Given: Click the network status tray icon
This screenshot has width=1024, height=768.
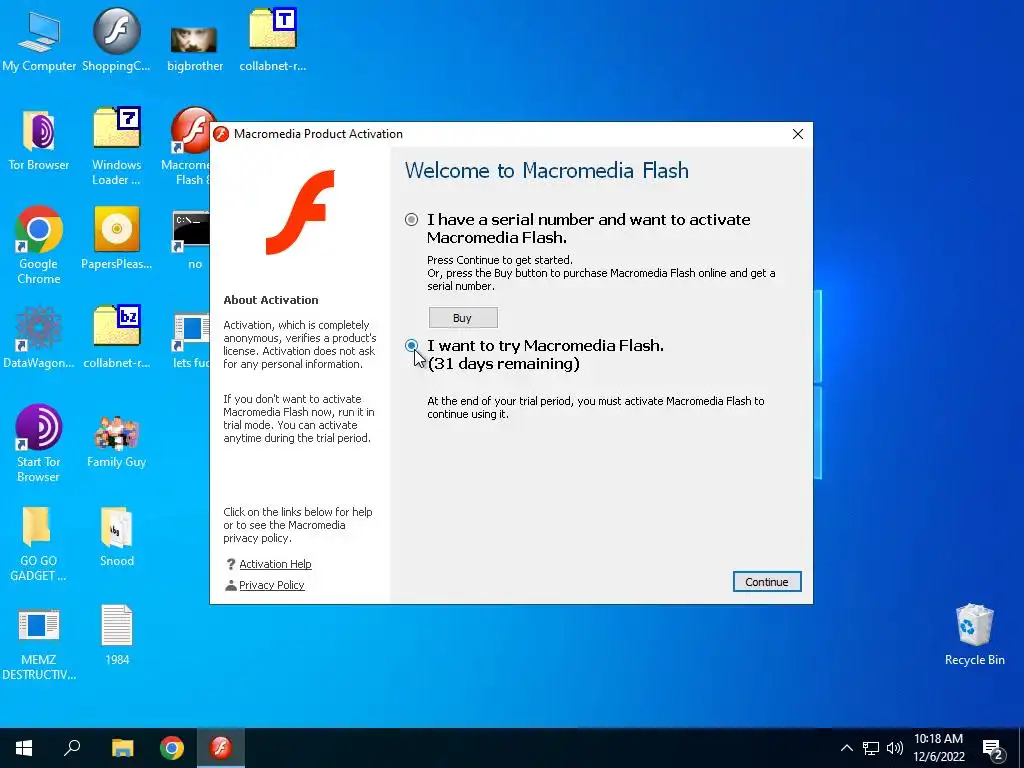Looking at the screenshot, I should click(871, 748).
